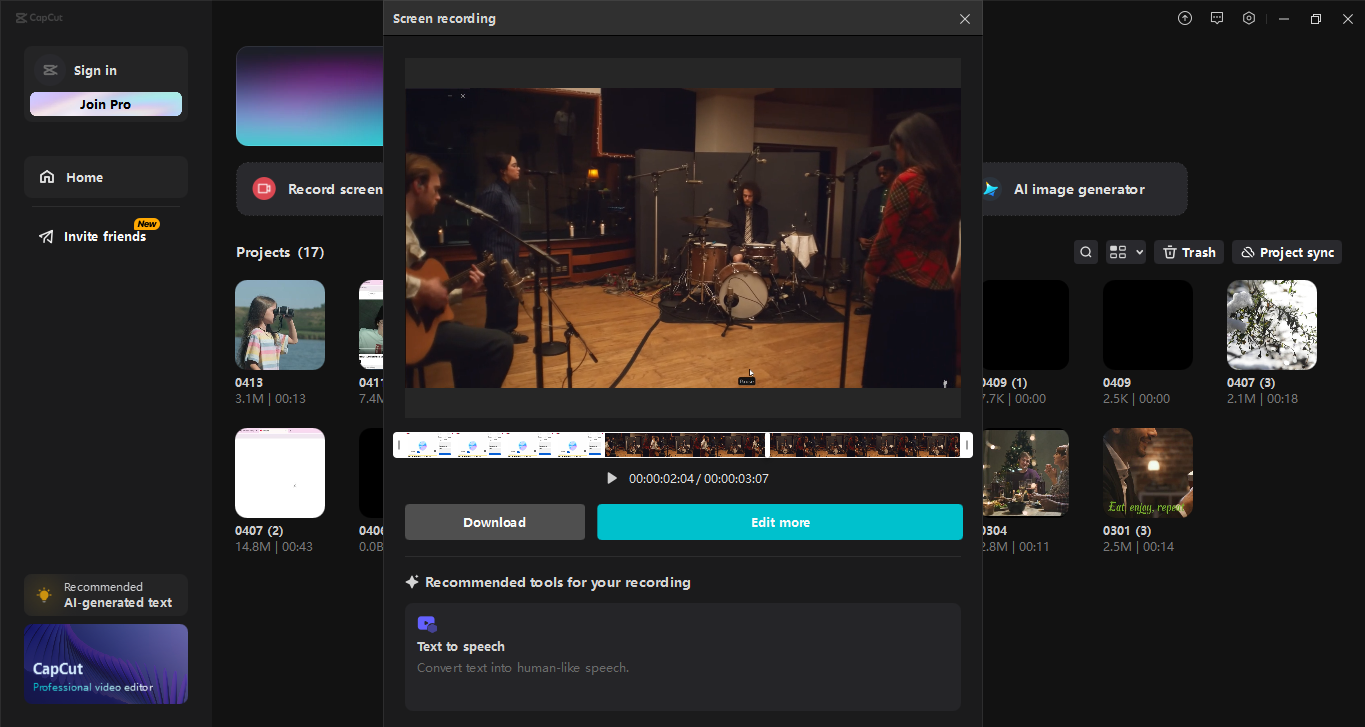Open Invite friends in the sidebar
Screen dimensions: 1365x727
click(x=106, y=236)
